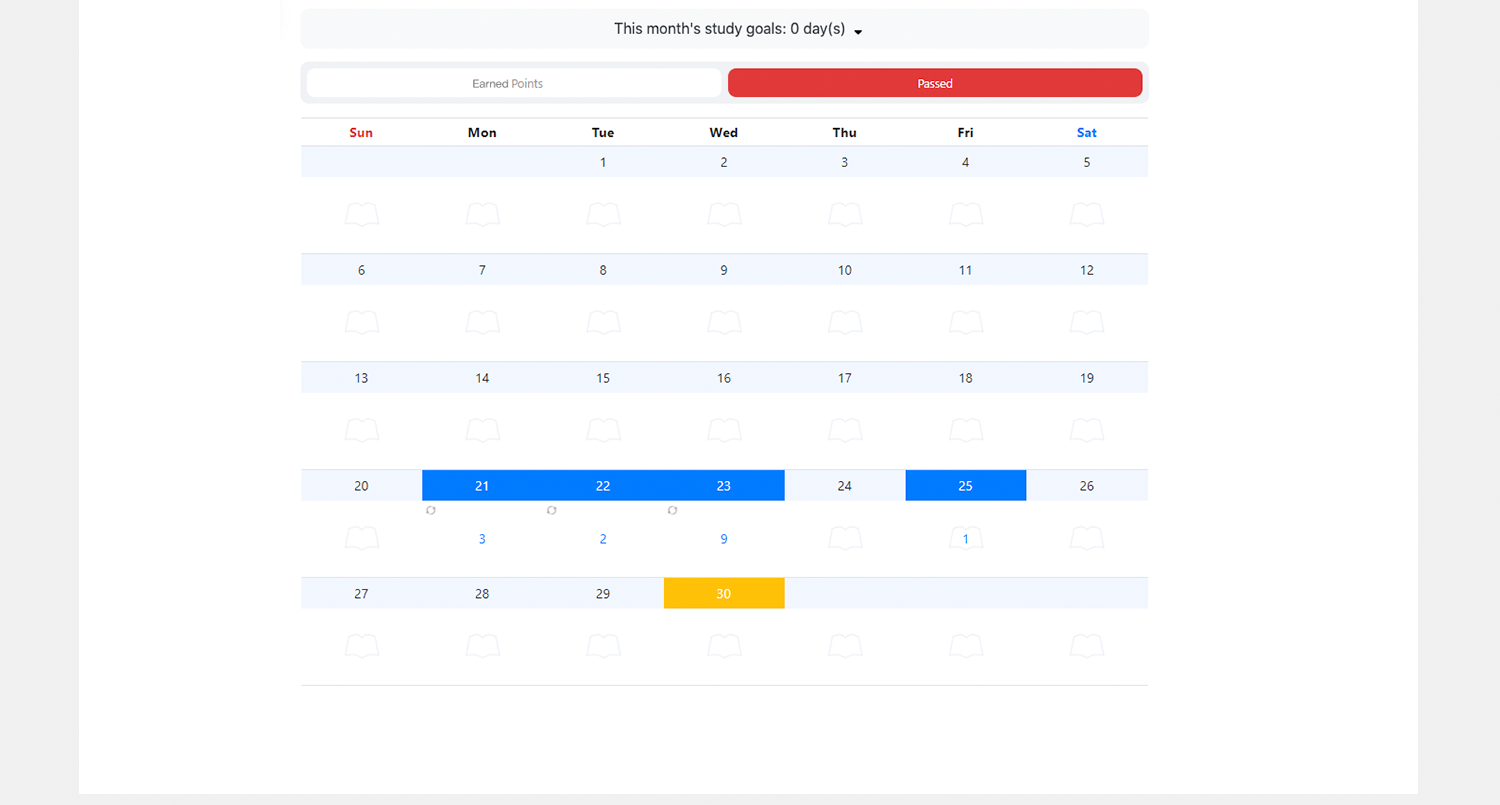Click the book icon under date 18
This screenshot has width=1500, height=805.
(x=966, y=430)
